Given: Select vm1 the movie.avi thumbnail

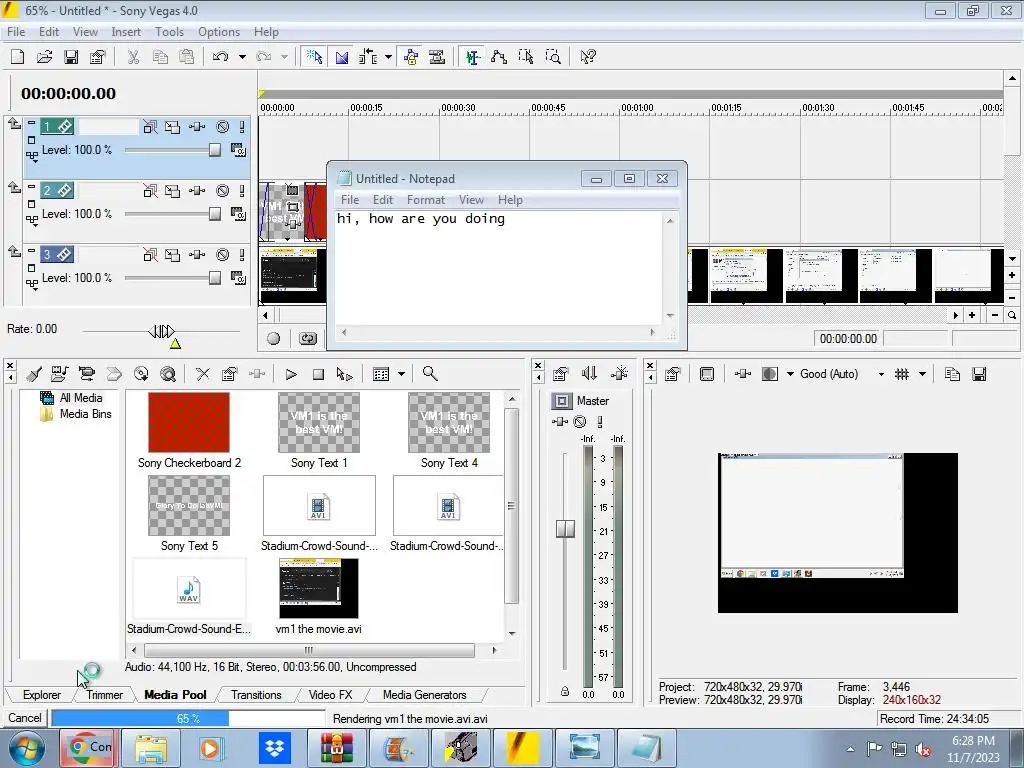Looking at the screenshot, I should [x=319, y=588].
